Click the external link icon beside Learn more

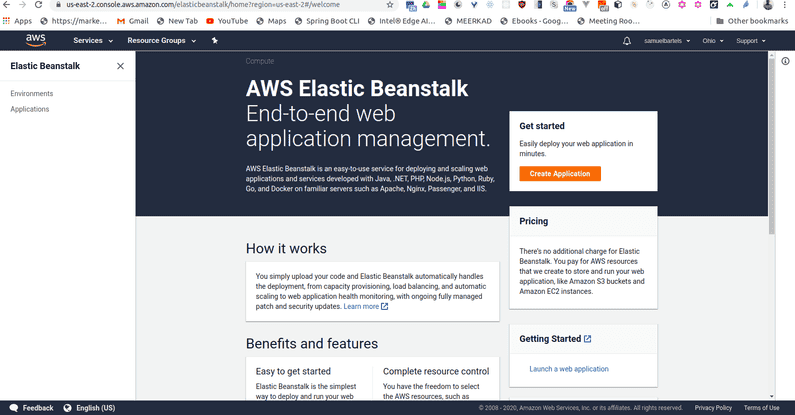coord(384,307)
